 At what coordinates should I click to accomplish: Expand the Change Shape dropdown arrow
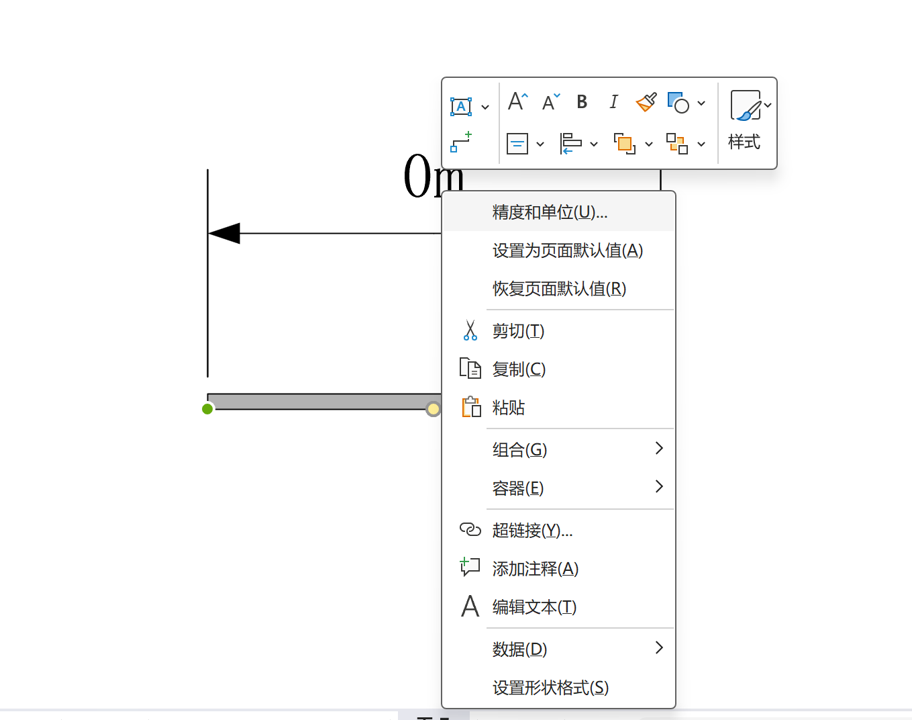[x=701, y=103]
